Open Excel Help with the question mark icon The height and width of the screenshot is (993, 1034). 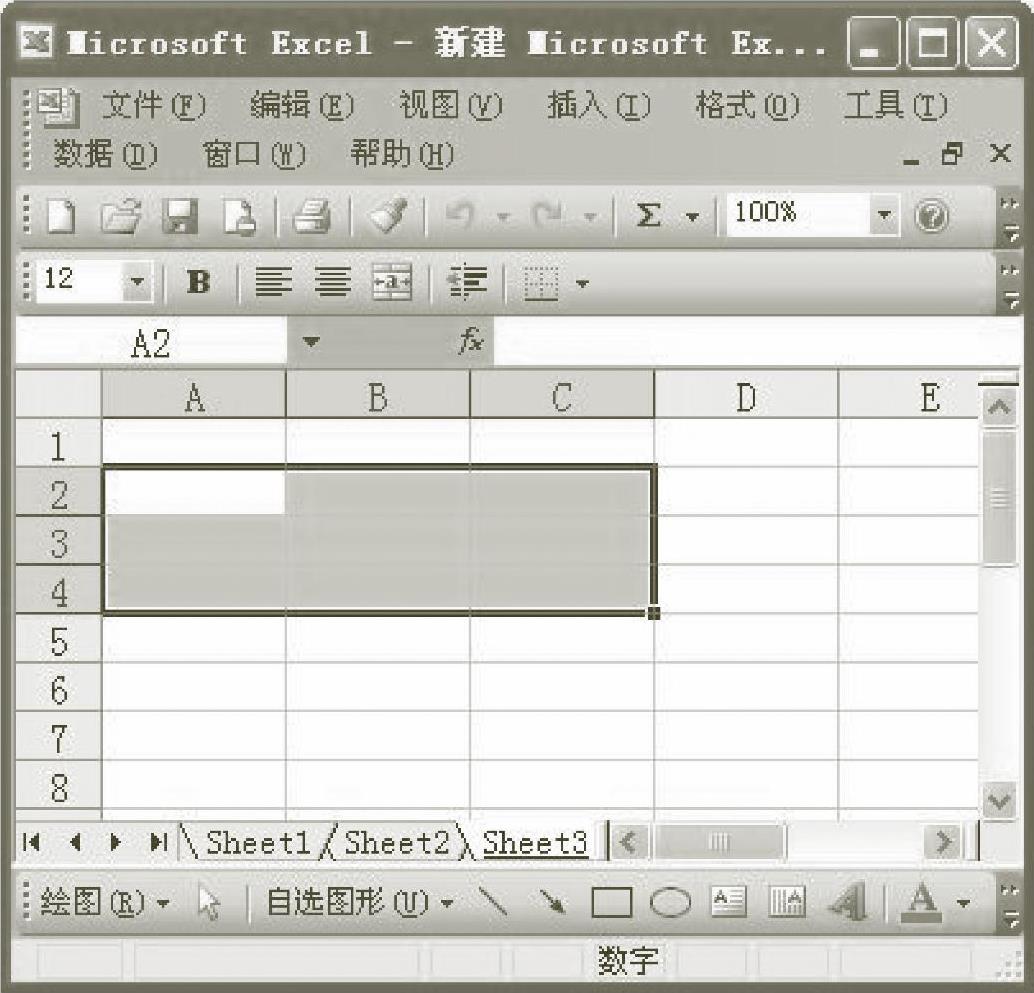point(932,216)
